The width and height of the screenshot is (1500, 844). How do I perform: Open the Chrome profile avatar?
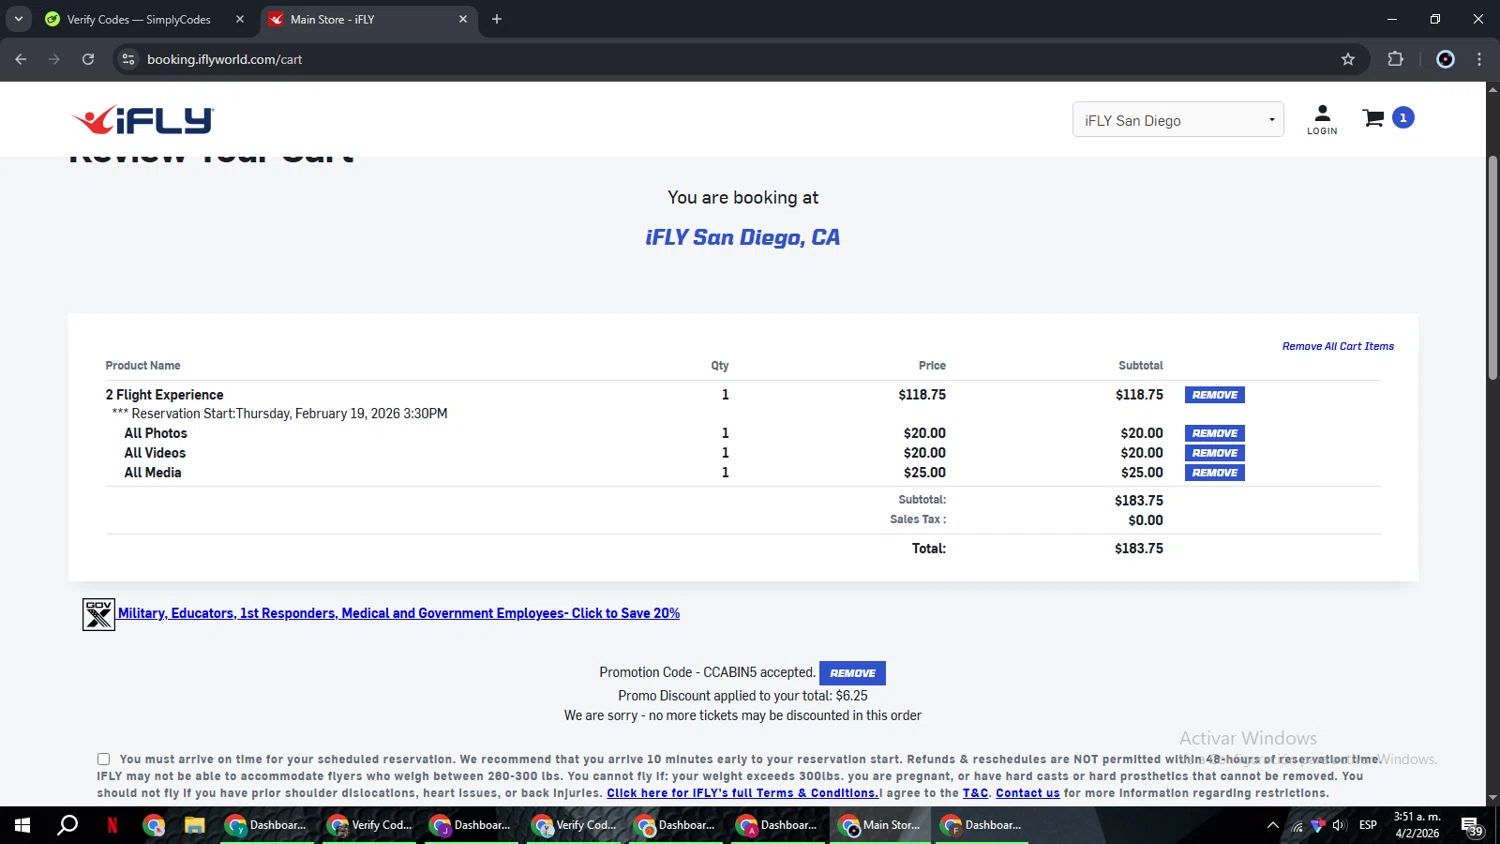(1445, 59)
